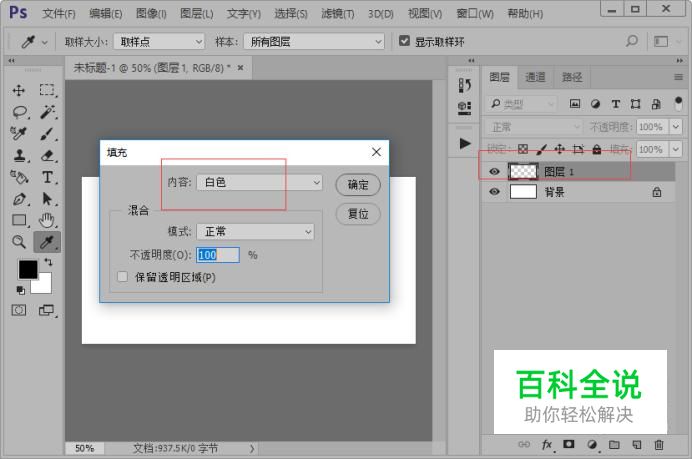Toggle type layer filter
Screen dimensions: 692x459
(x=616, y=104)
